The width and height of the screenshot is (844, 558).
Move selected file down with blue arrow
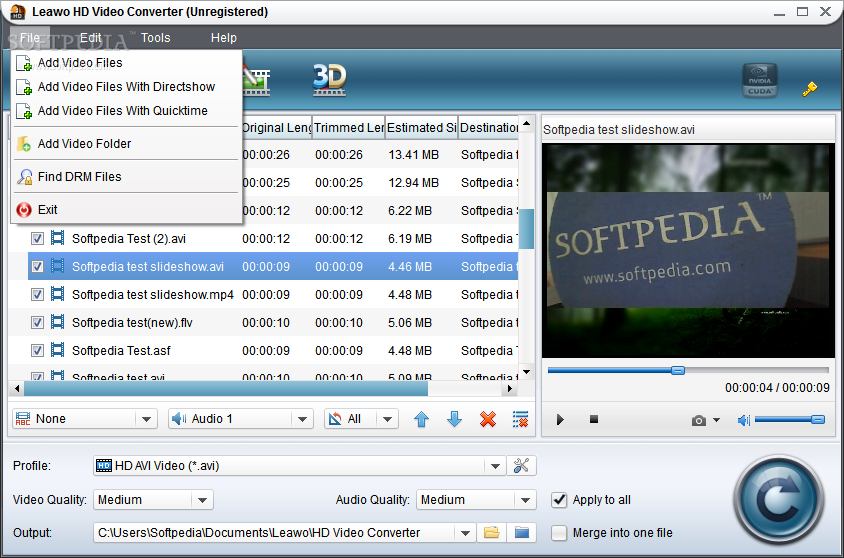click(x=454, y=419)
